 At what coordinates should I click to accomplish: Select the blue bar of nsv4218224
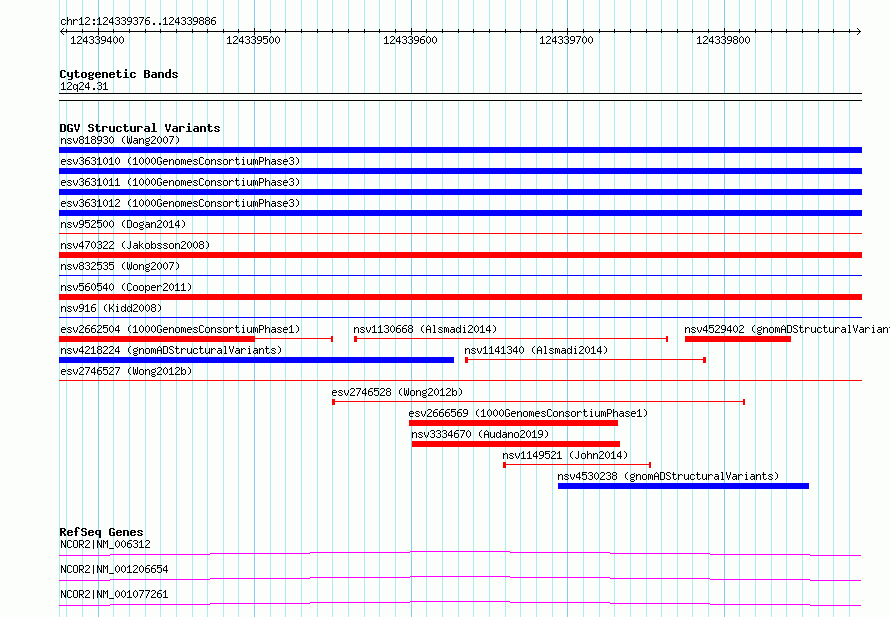coord(257,360)
